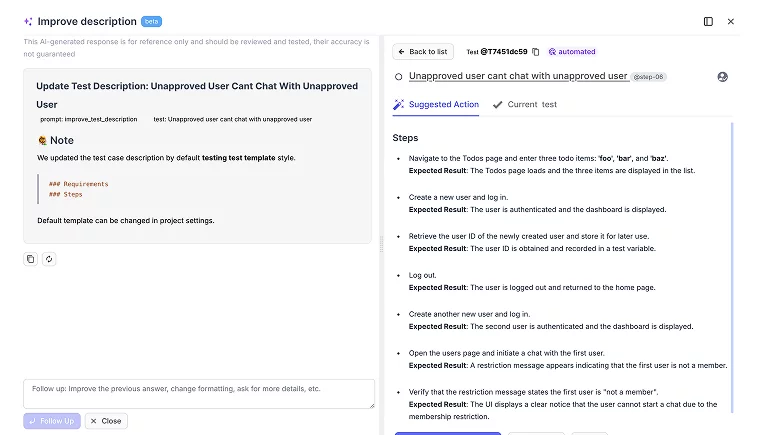
Task: Open the assignee avatar menu
Action: point(723,76)
